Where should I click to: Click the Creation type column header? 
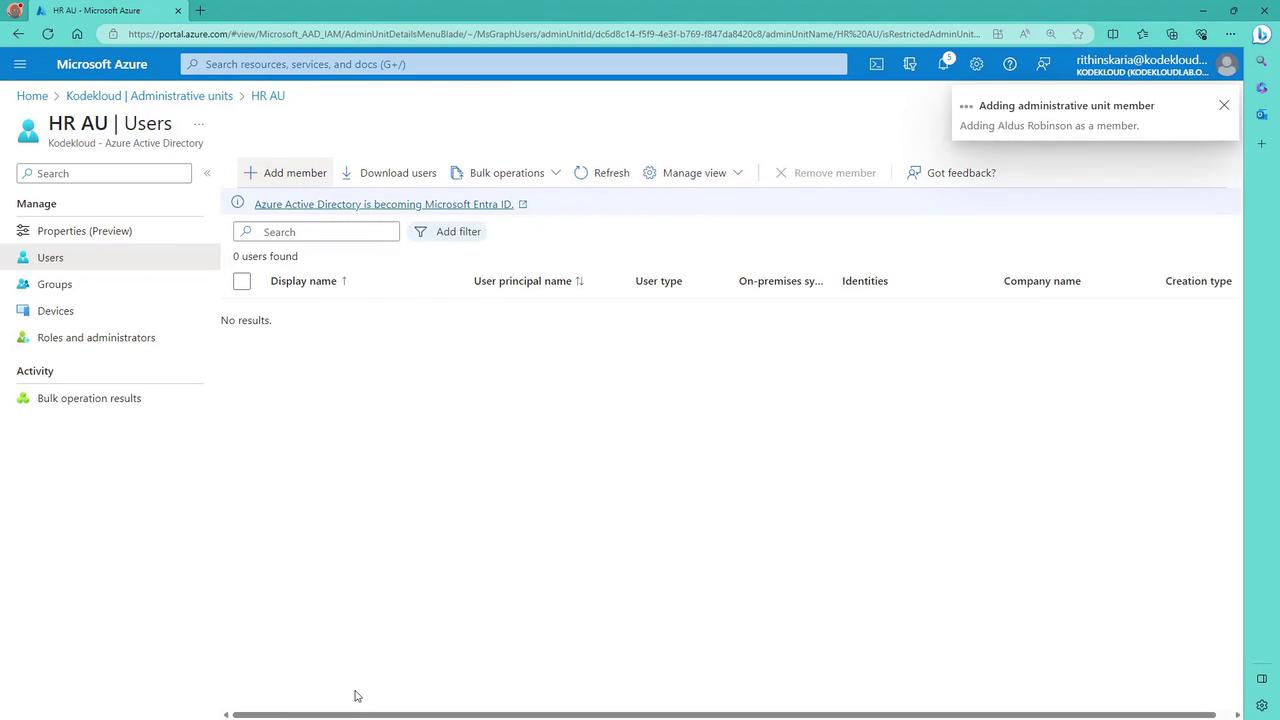[x=1198, y=281]
